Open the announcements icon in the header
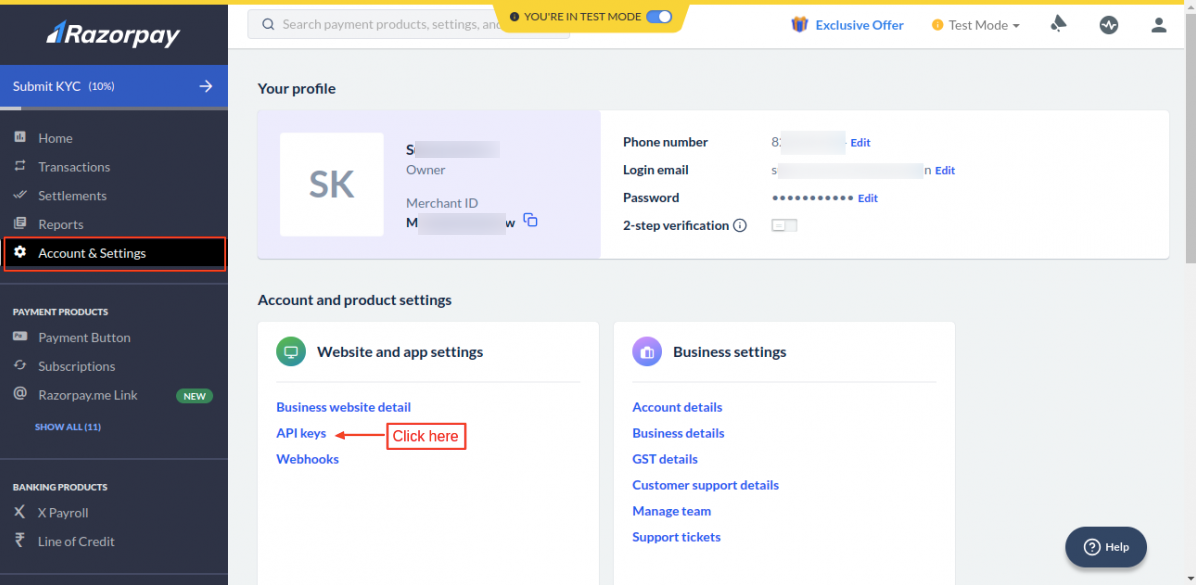1196x585 pixels. [1058, 25]
